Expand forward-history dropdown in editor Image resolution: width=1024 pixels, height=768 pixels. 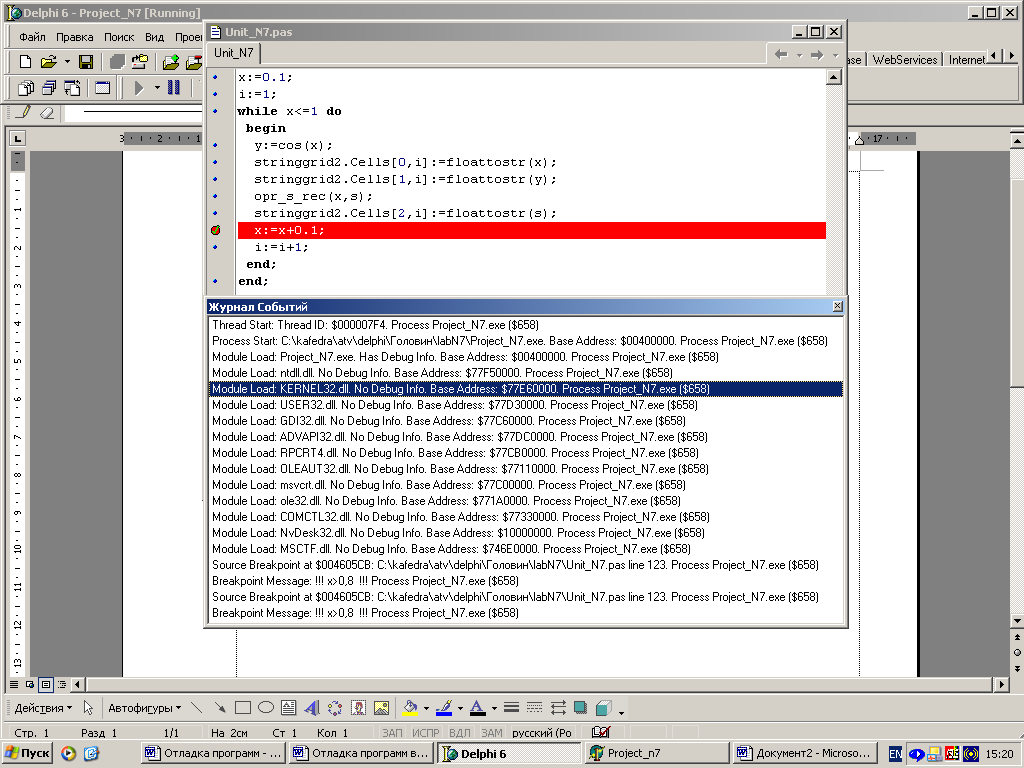point(835,56)
